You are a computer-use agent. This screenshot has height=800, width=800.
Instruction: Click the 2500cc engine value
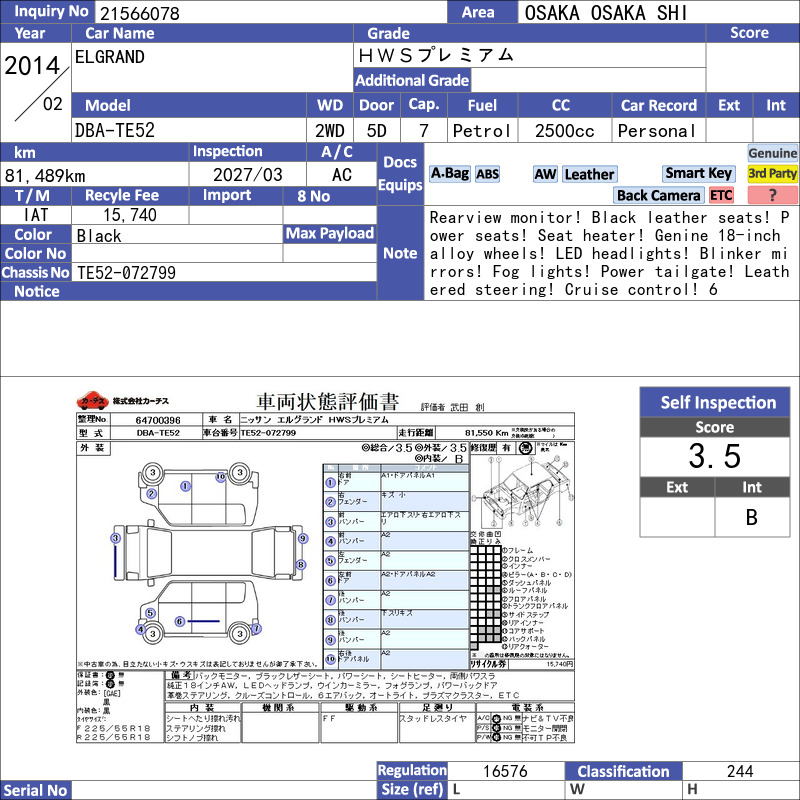pos(564,131)
